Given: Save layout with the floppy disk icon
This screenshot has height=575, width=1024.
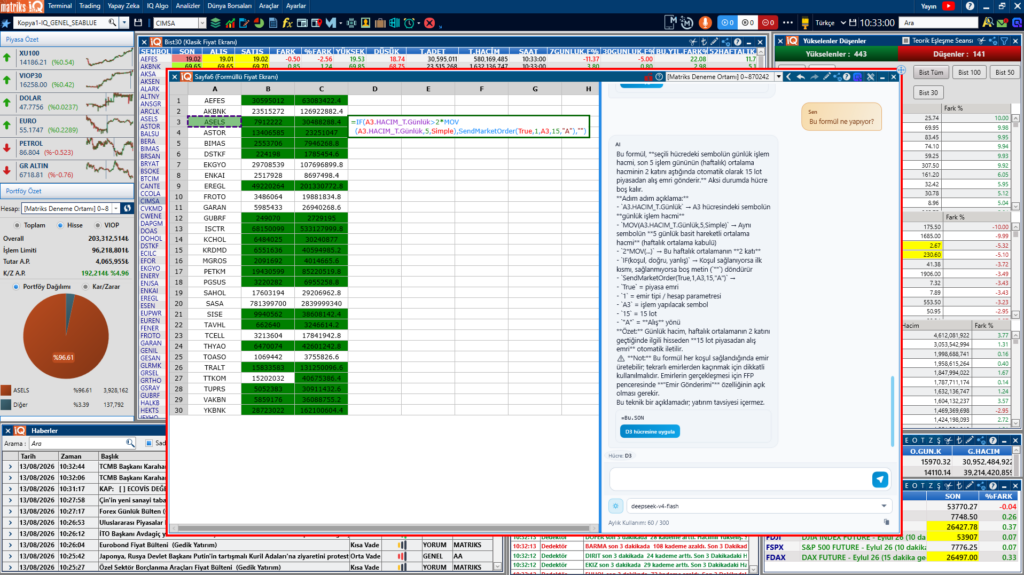Looking at the screenshot, I should tap(138, 23).
